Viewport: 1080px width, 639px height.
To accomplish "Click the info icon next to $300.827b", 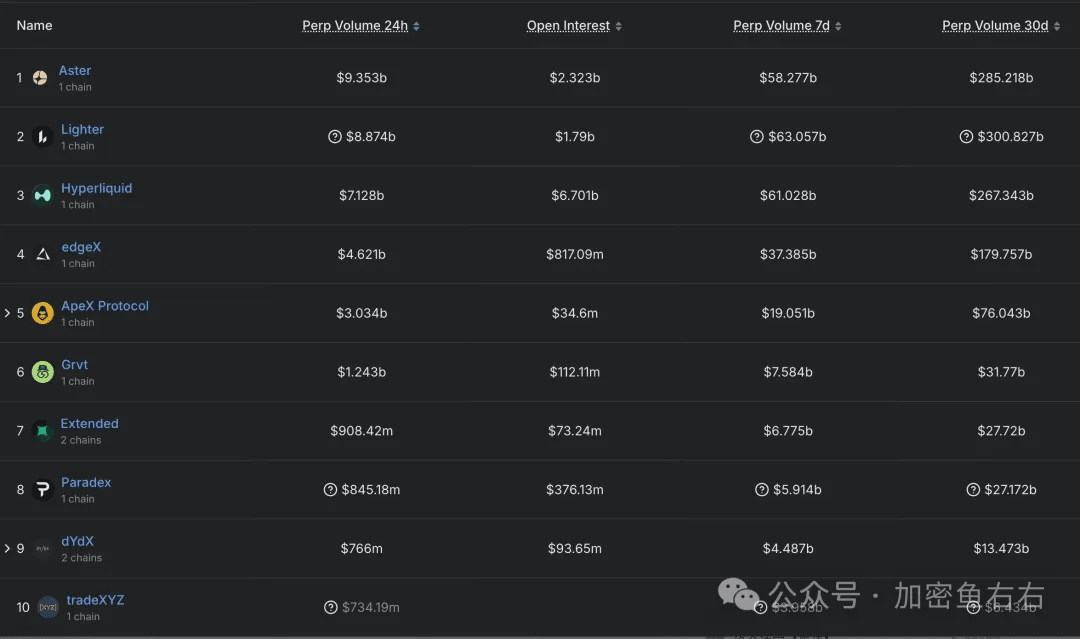I will (x=966, y=137).
